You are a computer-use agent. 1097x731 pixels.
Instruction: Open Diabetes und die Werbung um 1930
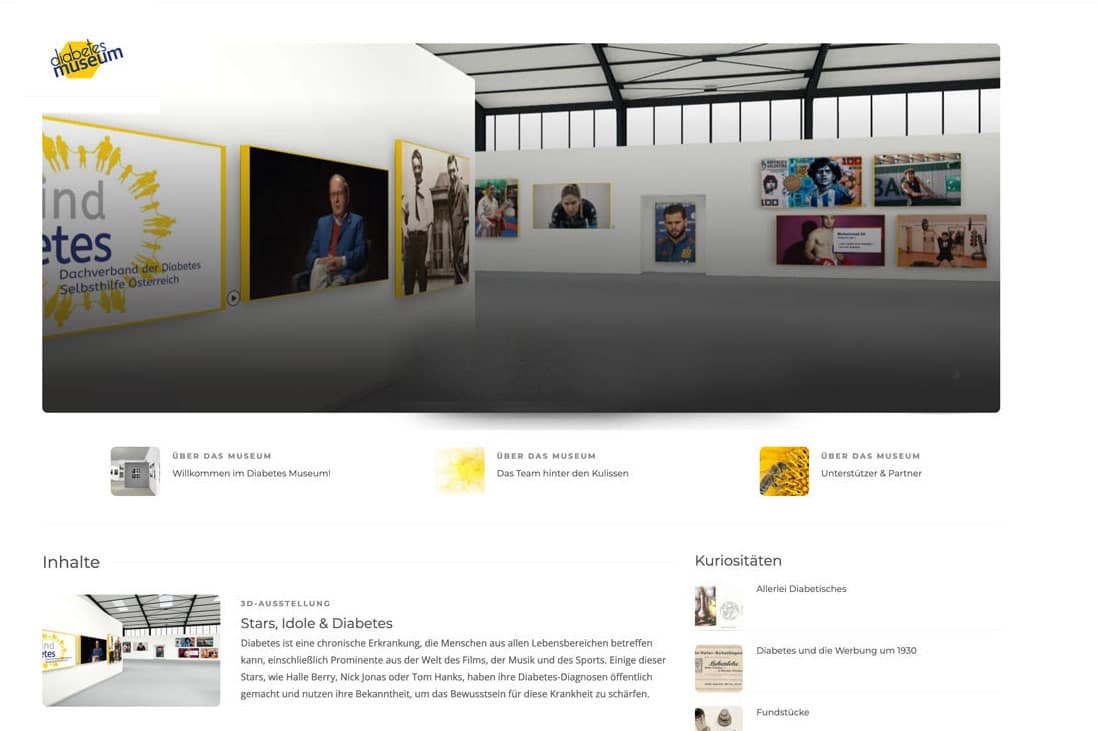[836, 651]
